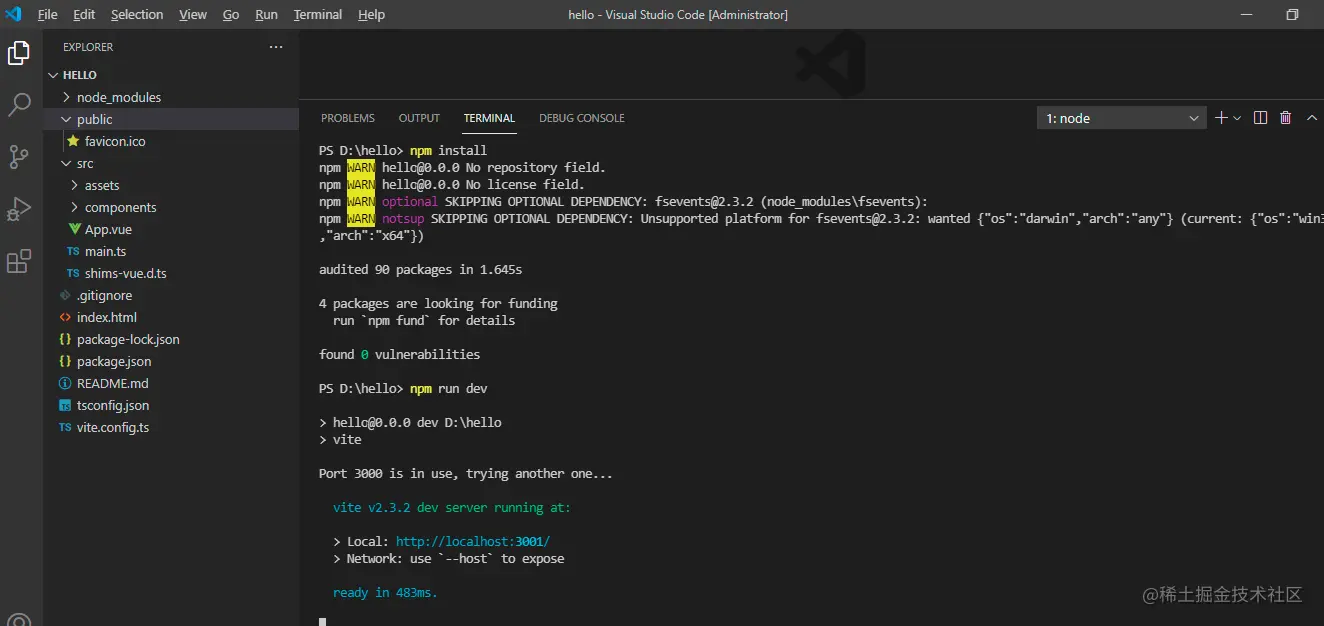1324x626 pixels.
Task: Expand the node_modules folder
Action: [x=172, y=97]
